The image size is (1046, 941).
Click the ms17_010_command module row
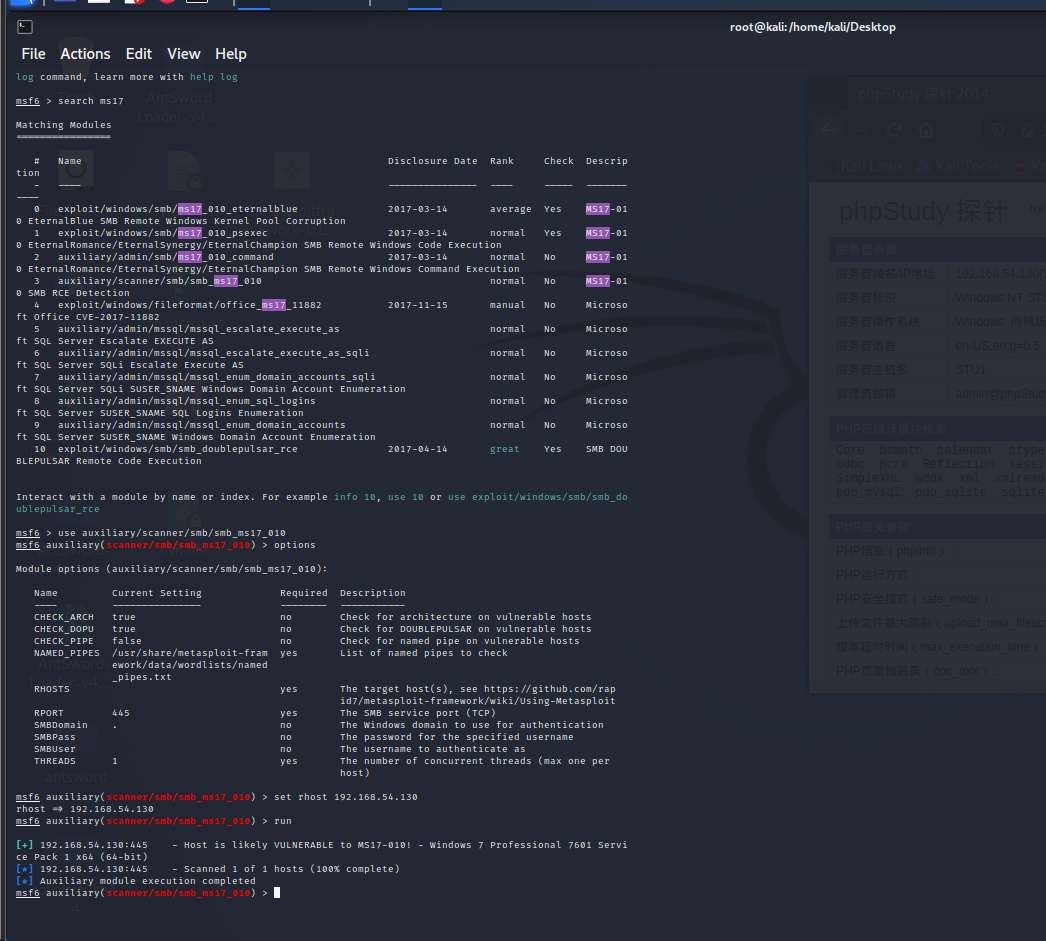click(x=322, y=257)
